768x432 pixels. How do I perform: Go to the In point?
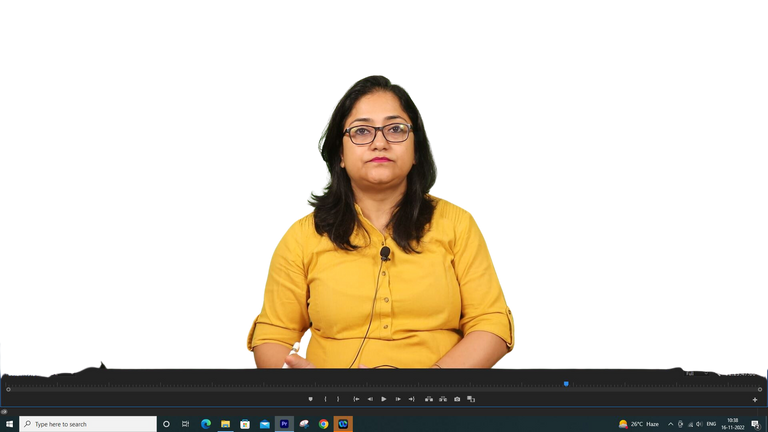coord(356,399)
